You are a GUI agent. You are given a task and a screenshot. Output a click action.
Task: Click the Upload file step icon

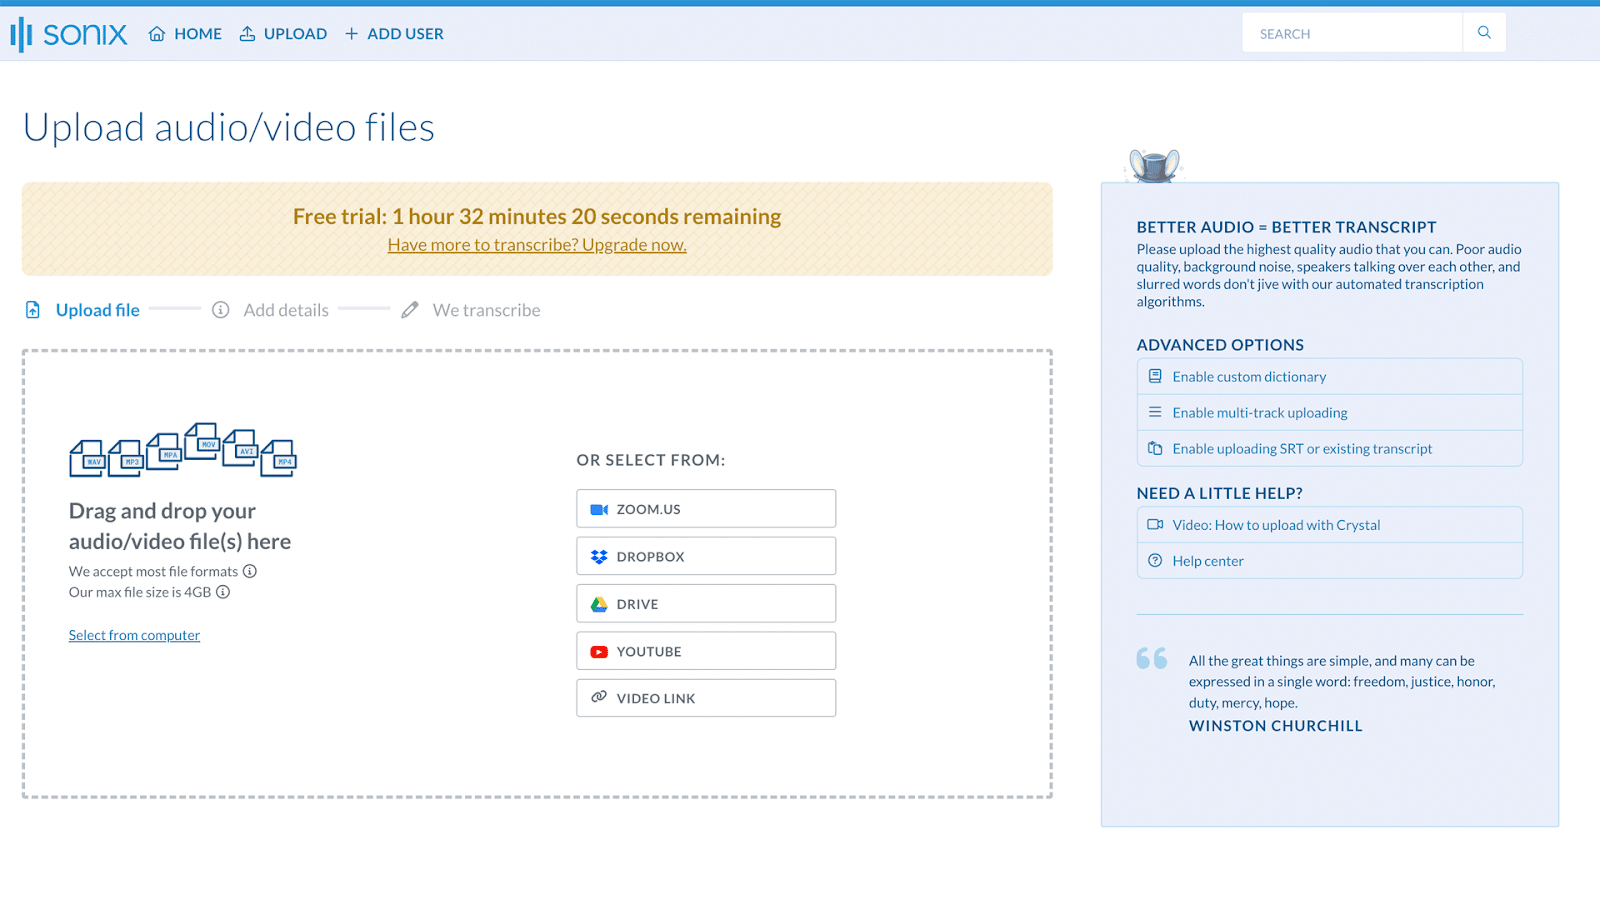[x=33, y=310]
